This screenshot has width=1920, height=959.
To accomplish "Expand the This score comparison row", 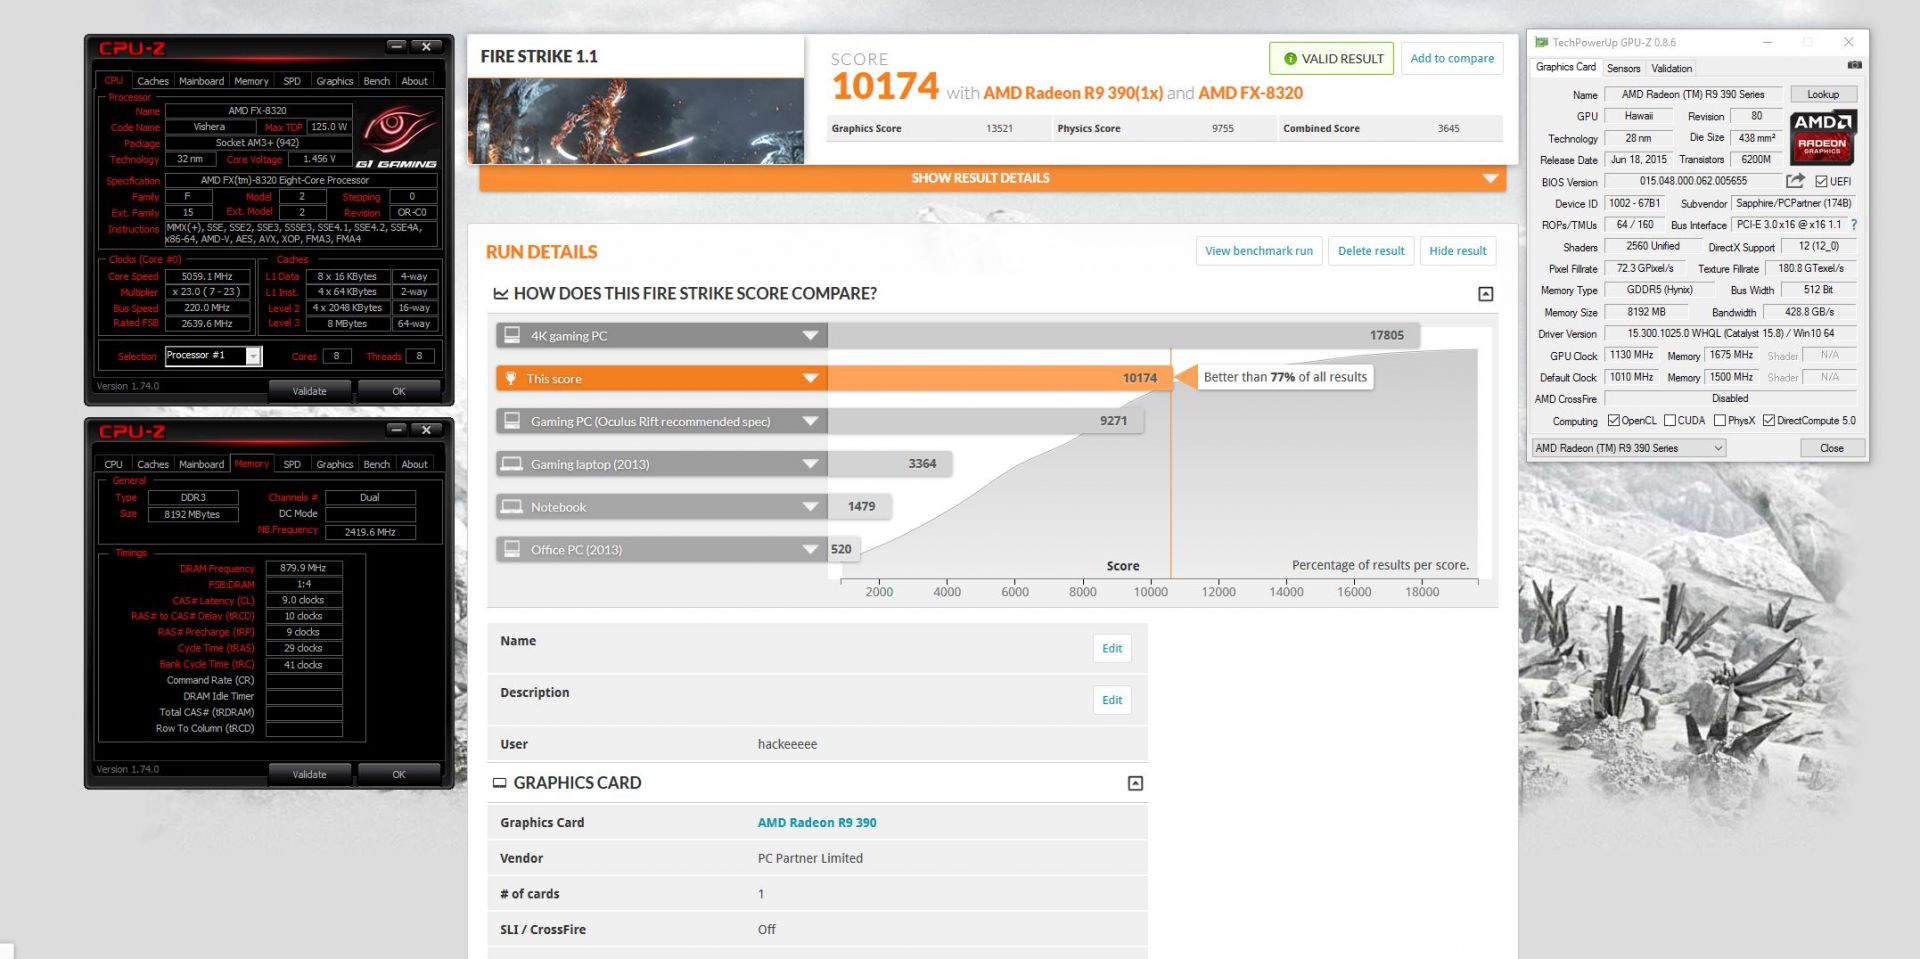I will [810, 378].
